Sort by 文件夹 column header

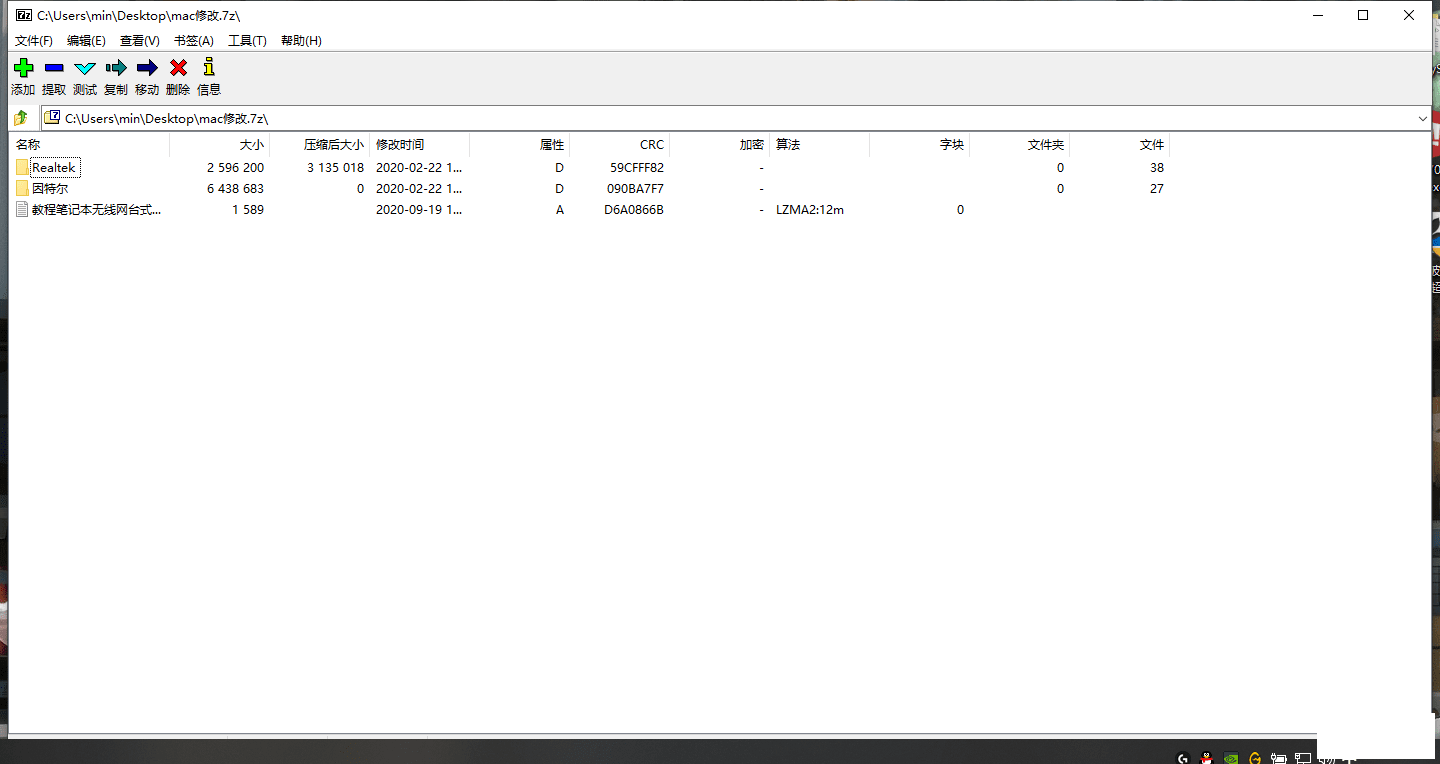1020,145
